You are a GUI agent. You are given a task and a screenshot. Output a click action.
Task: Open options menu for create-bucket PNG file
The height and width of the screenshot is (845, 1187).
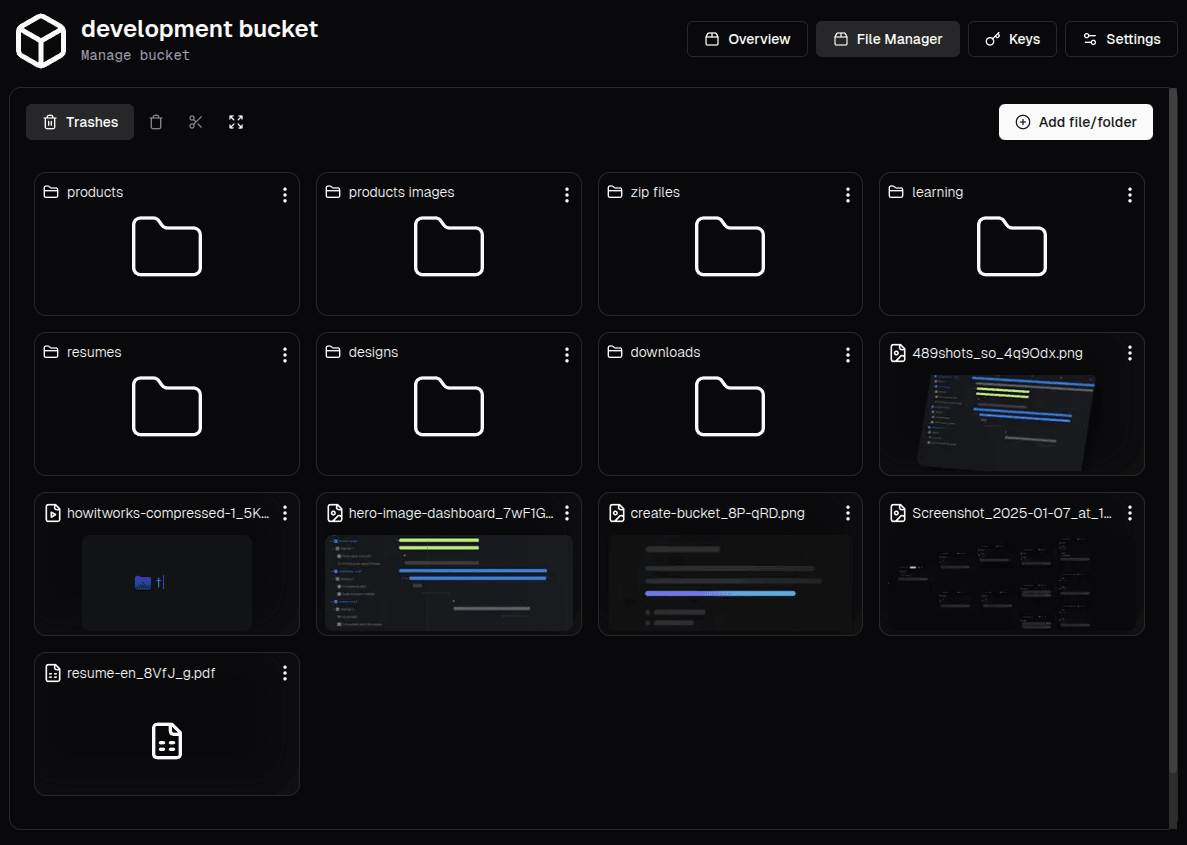click(848, 513)
